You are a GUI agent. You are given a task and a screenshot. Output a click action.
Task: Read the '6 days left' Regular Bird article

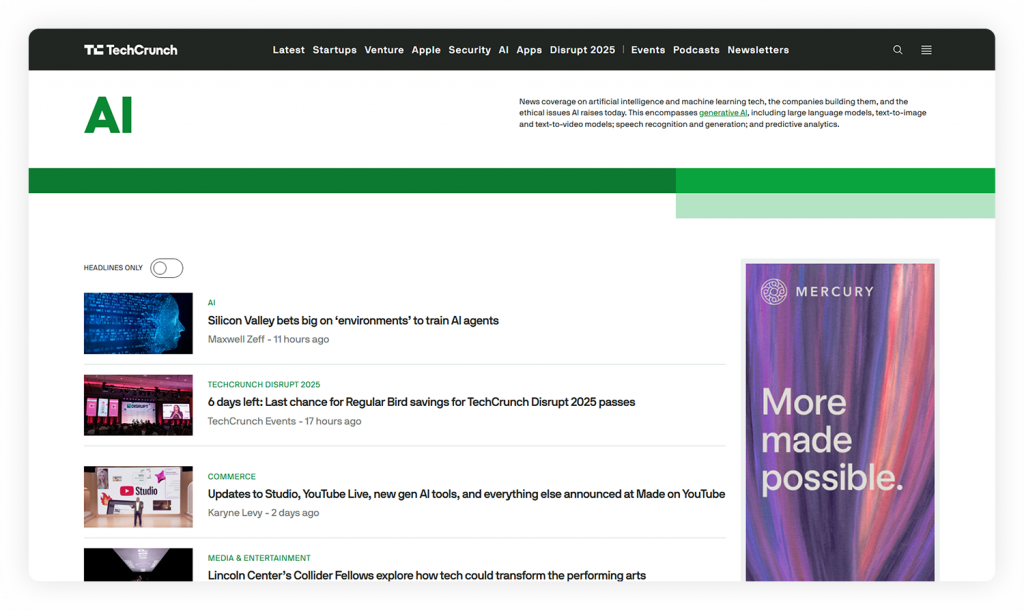[x=421, y=402]
